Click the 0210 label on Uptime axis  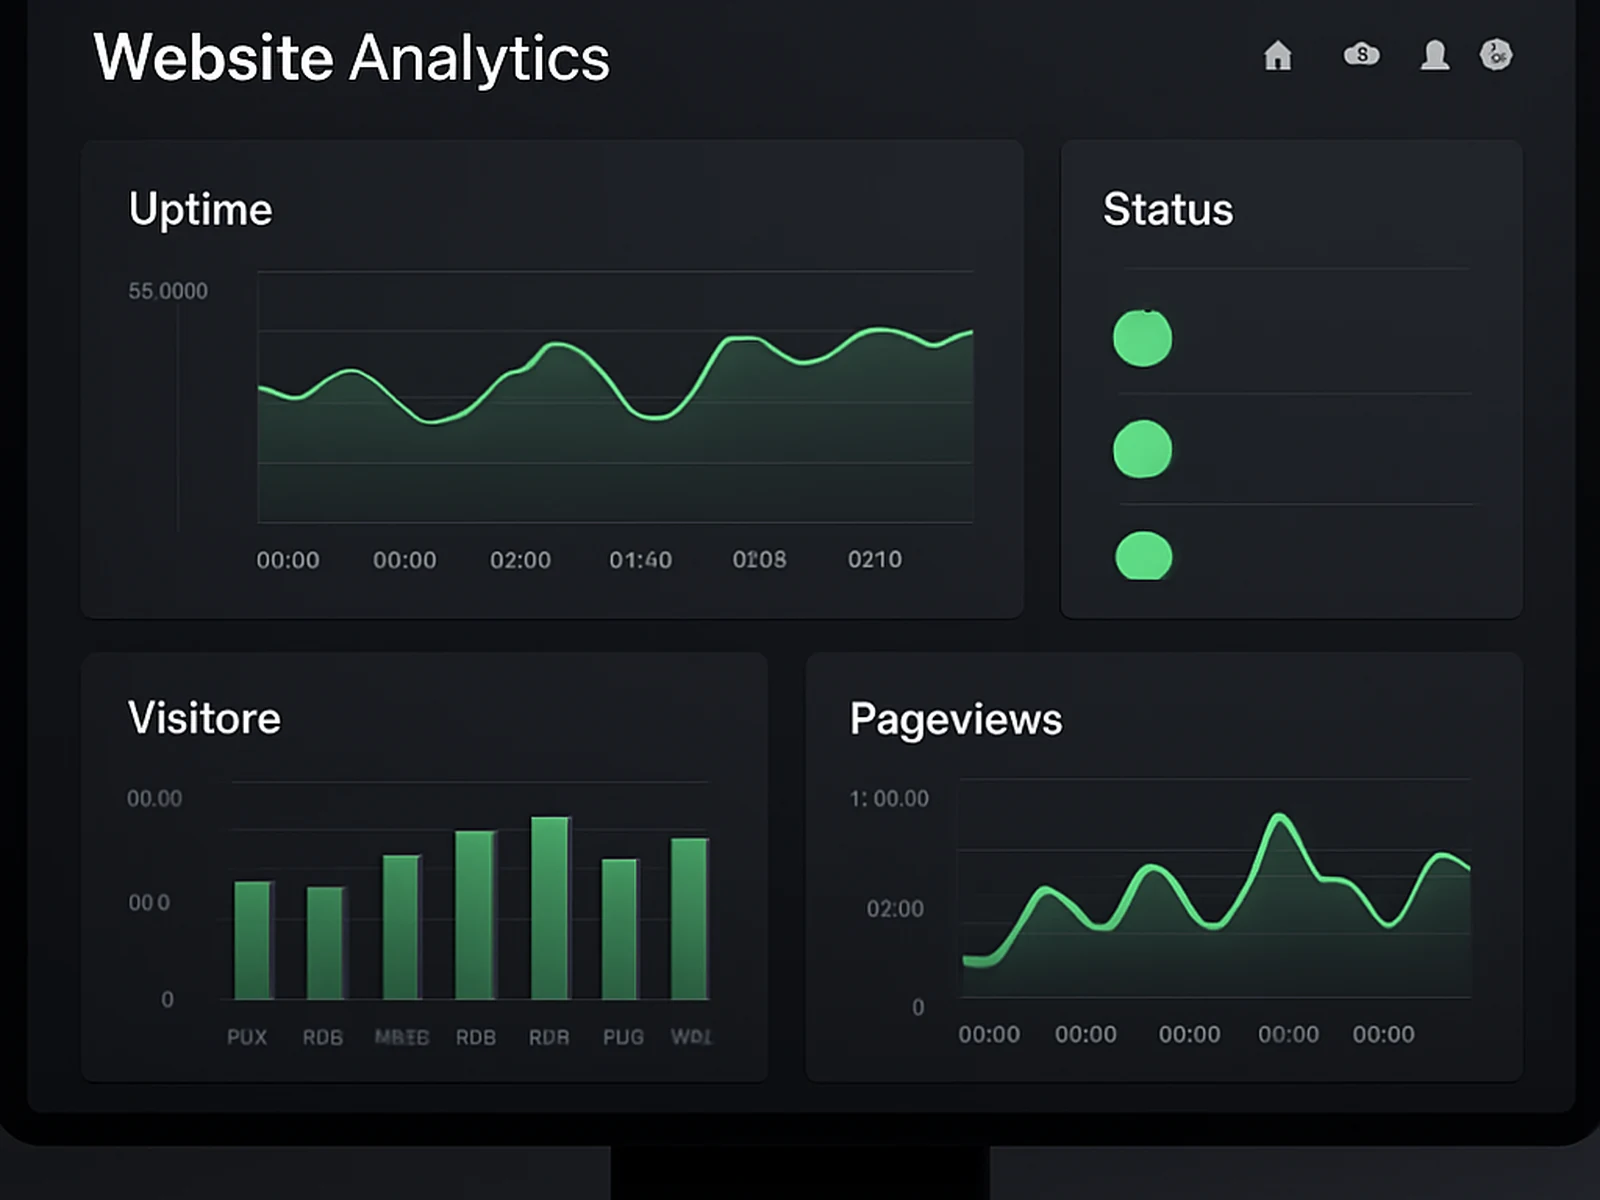(875, 560)
